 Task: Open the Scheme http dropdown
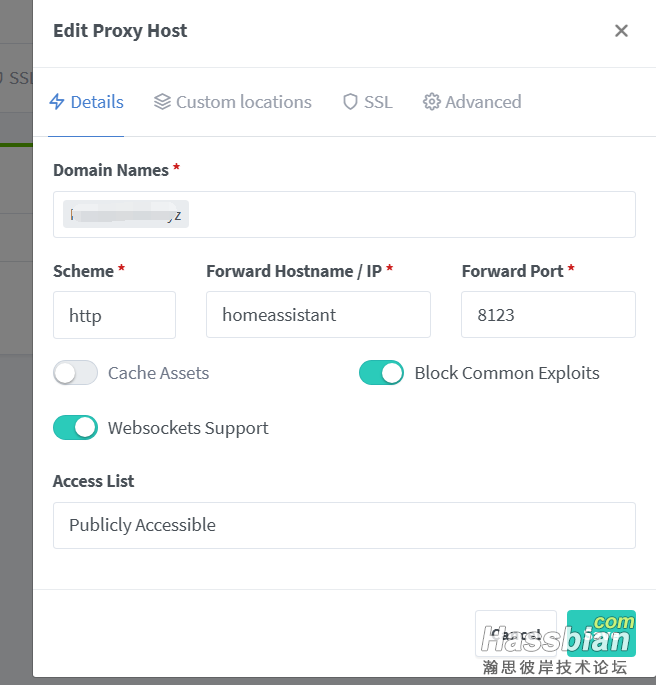pos(114,315)
